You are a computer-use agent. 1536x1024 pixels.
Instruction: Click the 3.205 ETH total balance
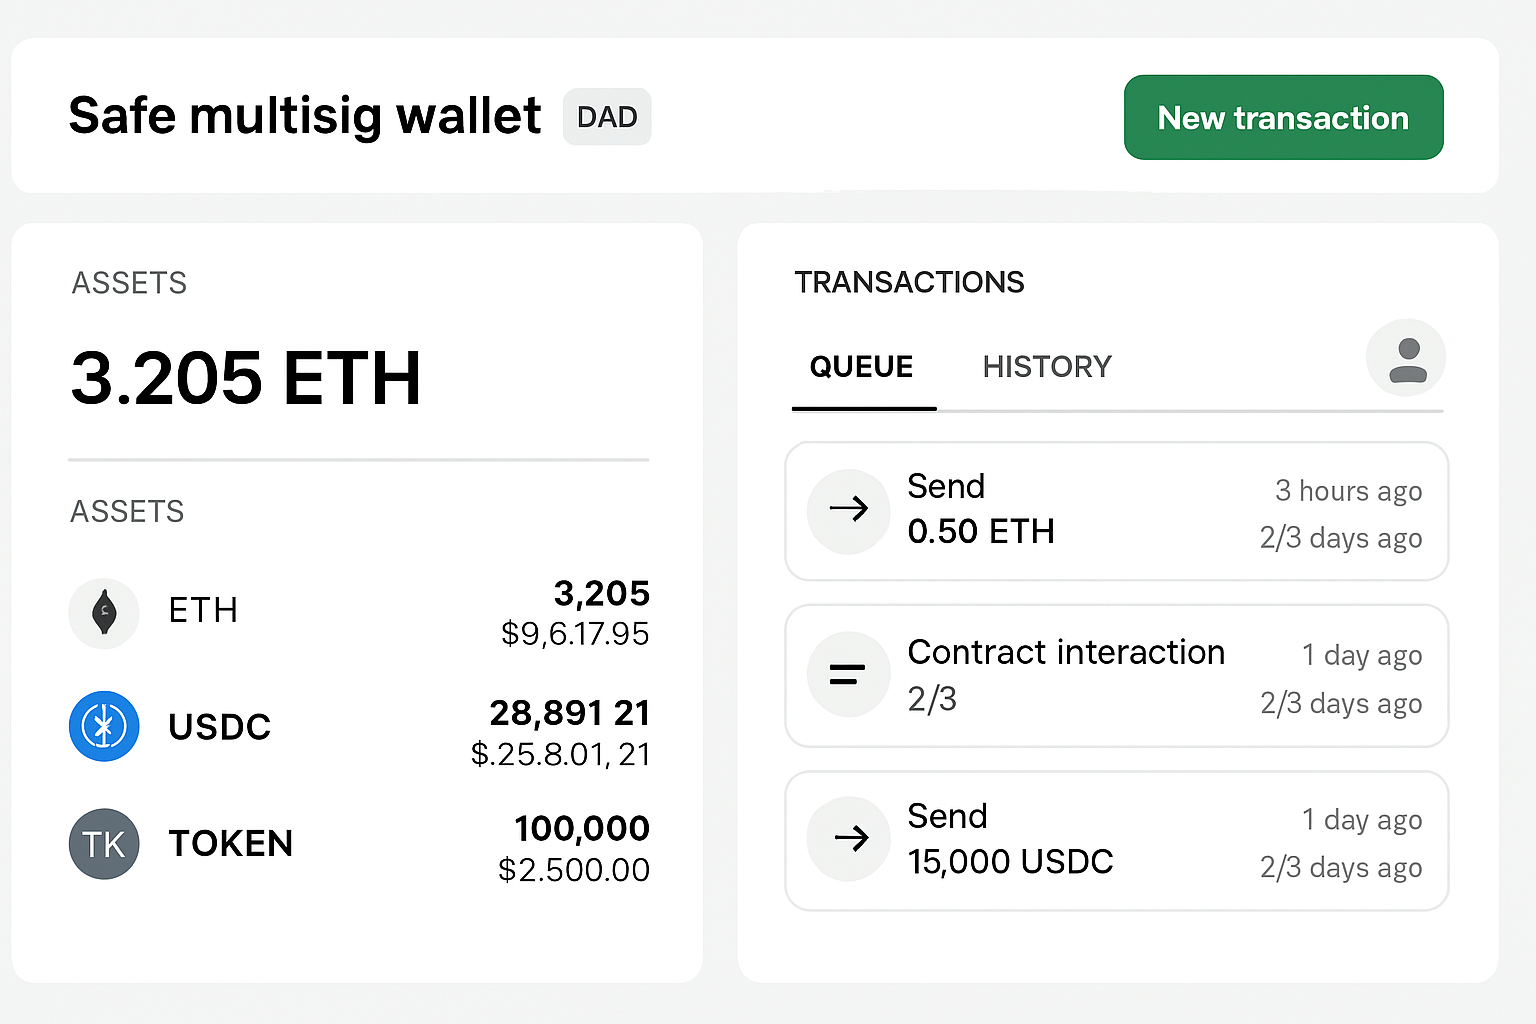245,377
